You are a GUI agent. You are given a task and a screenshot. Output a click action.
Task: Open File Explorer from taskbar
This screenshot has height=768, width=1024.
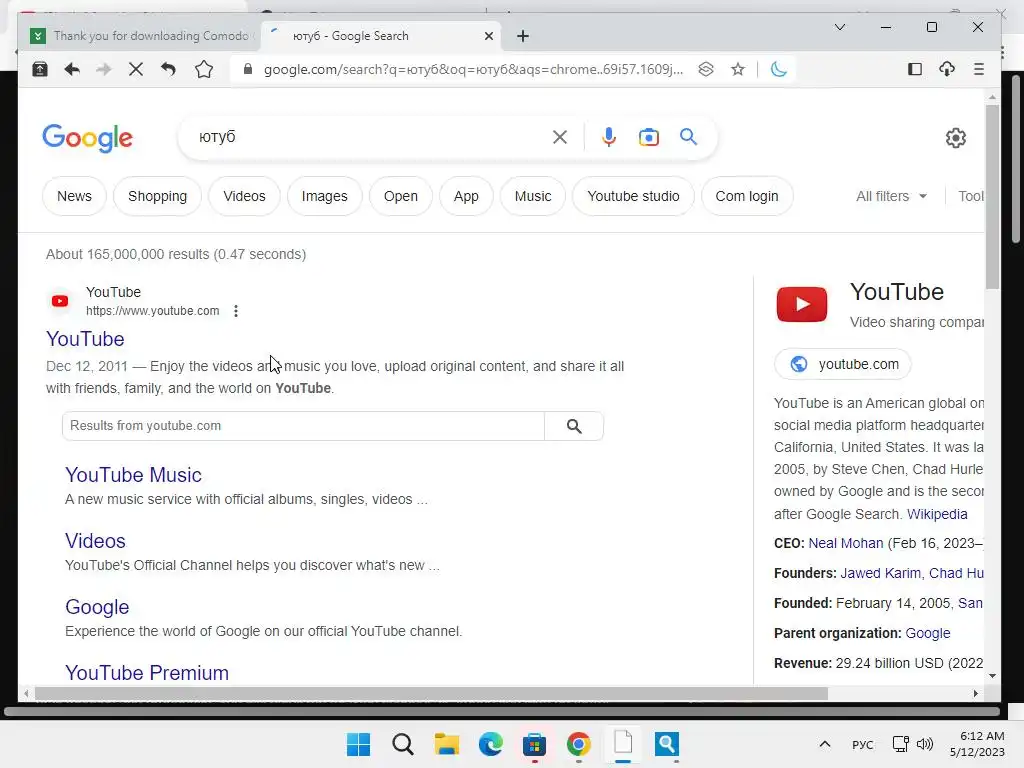coord(447,744)
